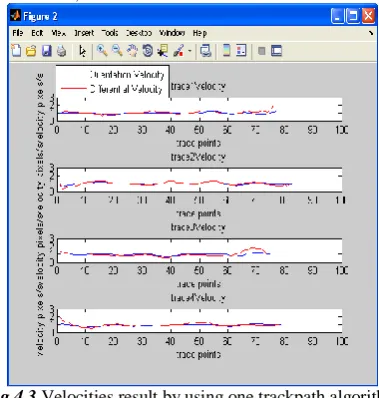Open the Window menu

[x=172, y=33]
